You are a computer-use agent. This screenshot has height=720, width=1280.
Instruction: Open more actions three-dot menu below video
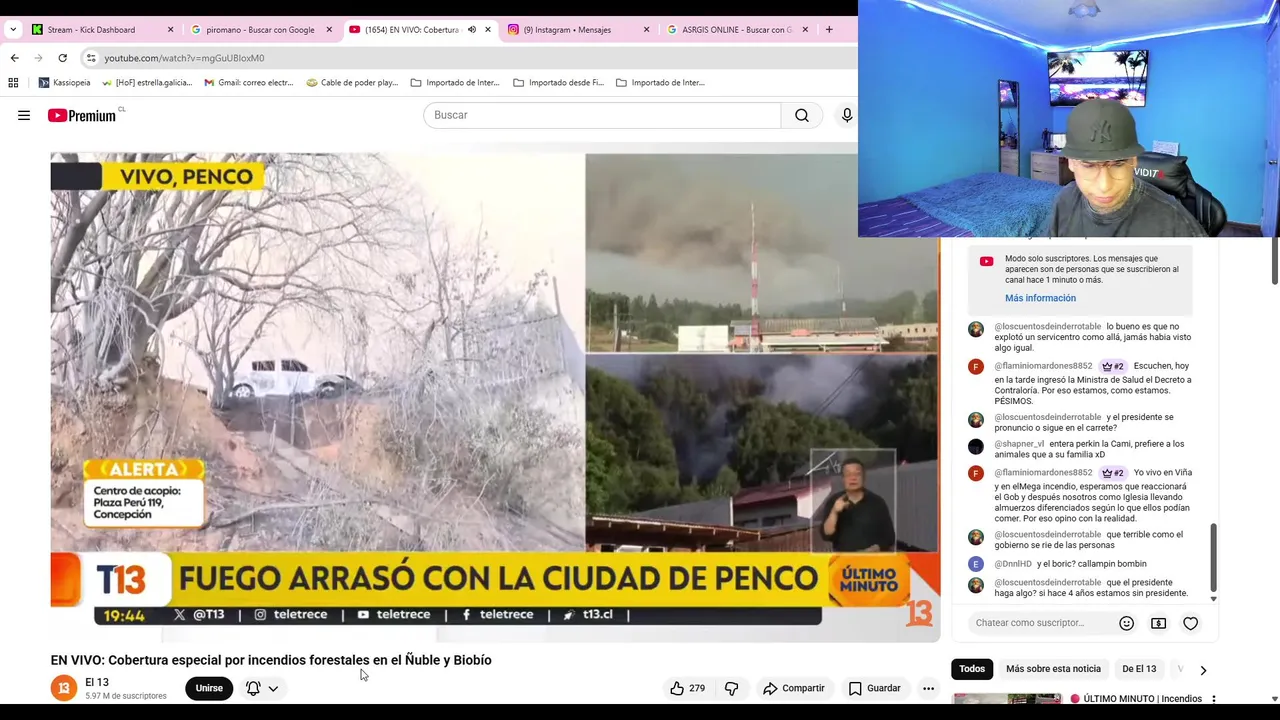point(928,688)
